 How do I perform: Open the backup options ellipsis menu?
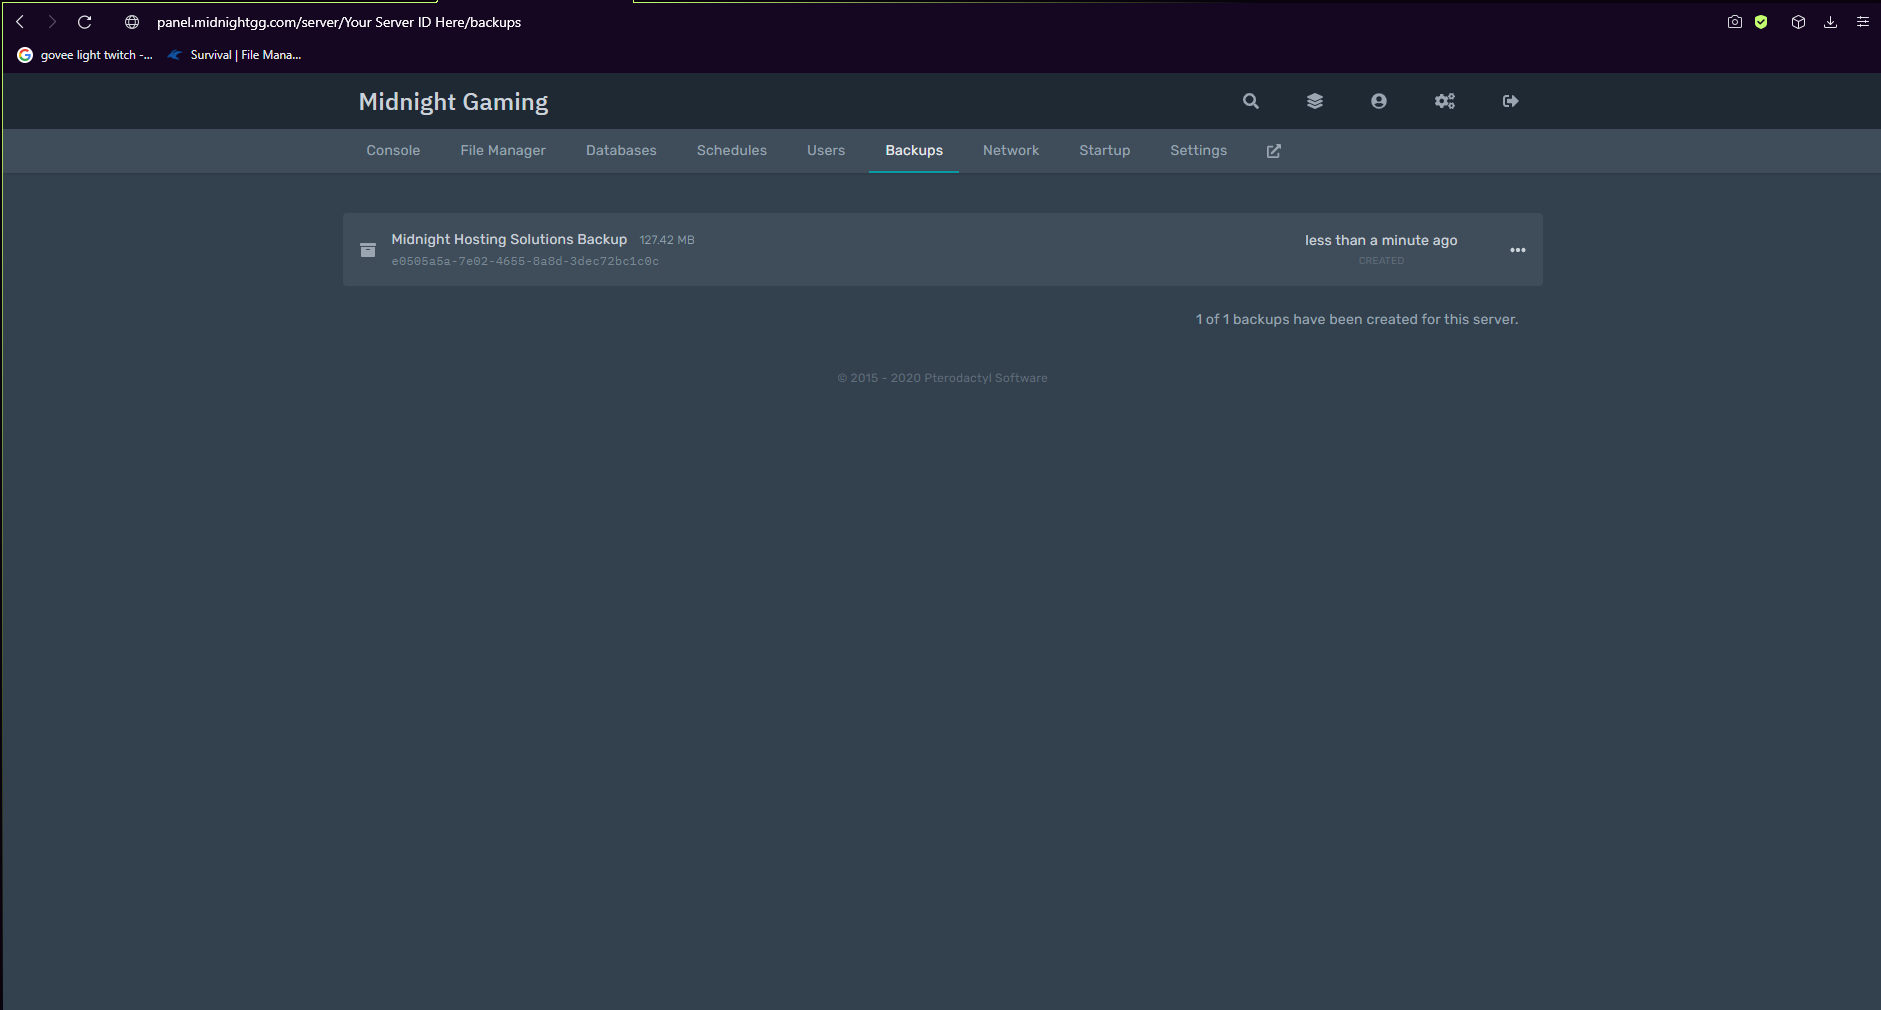tap(1518, 250)
